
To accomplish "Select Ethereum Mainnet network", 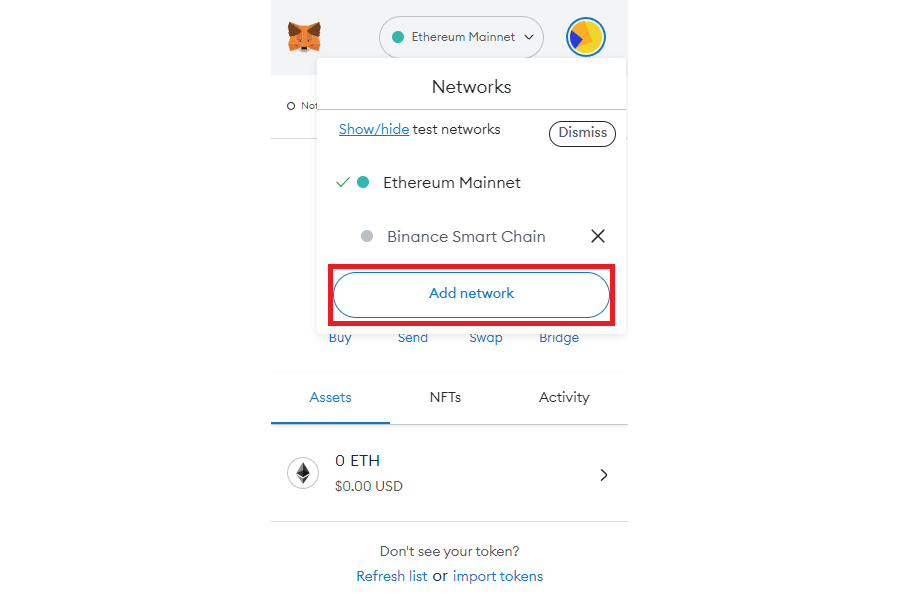I will 452,183.
